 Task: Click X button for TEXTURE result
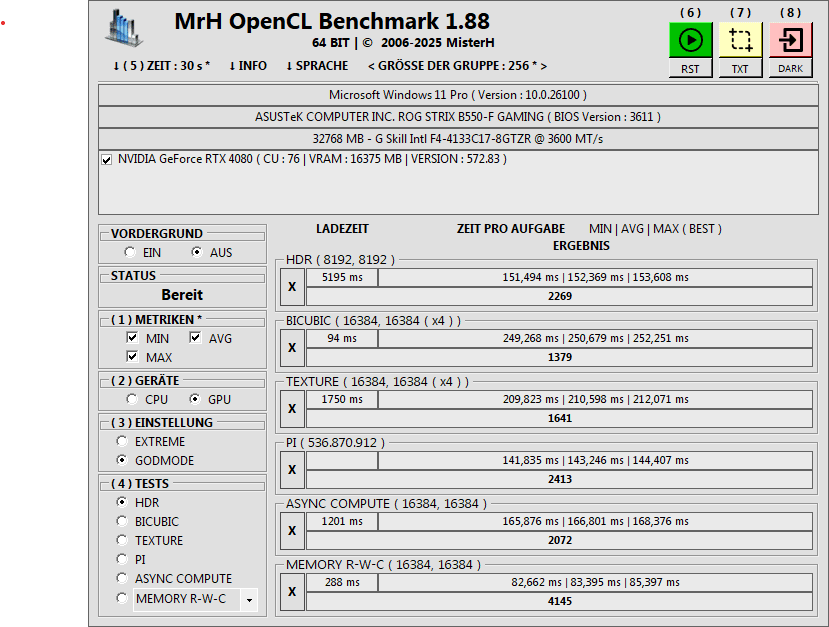click(292, 409)
